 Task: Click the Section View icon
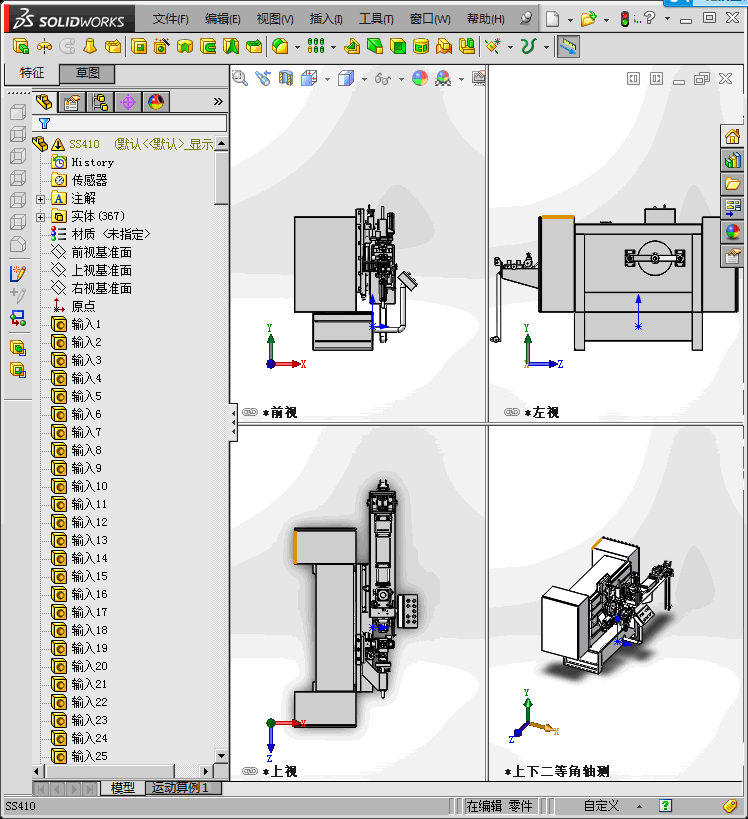pyautogui.click(x=286, y=78)
